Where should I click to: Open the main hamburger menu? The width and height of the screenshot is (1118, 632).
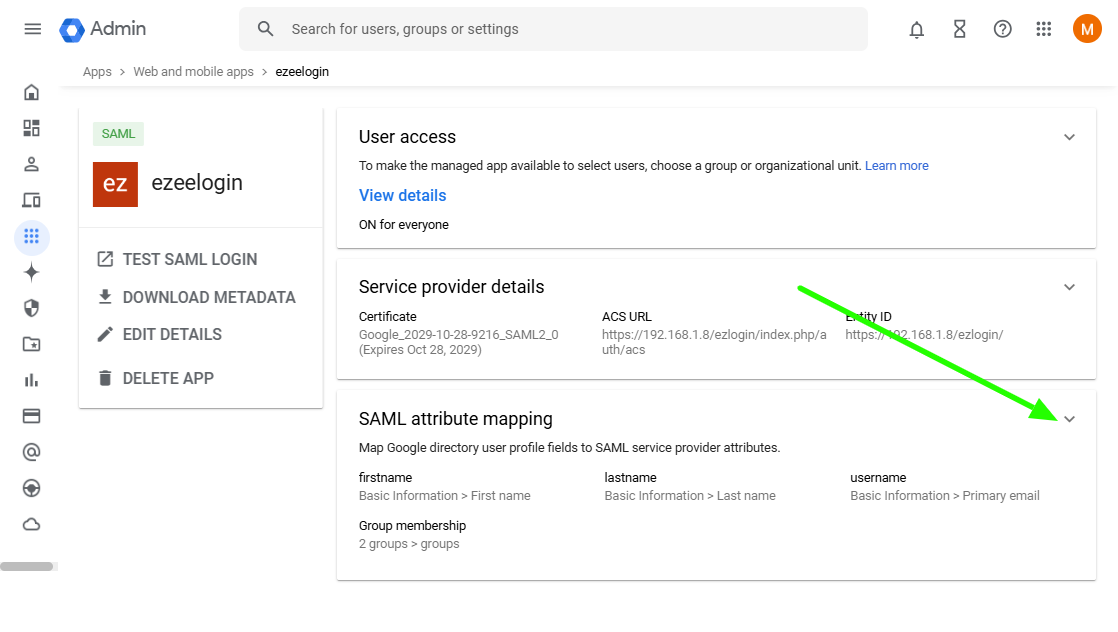32,29
